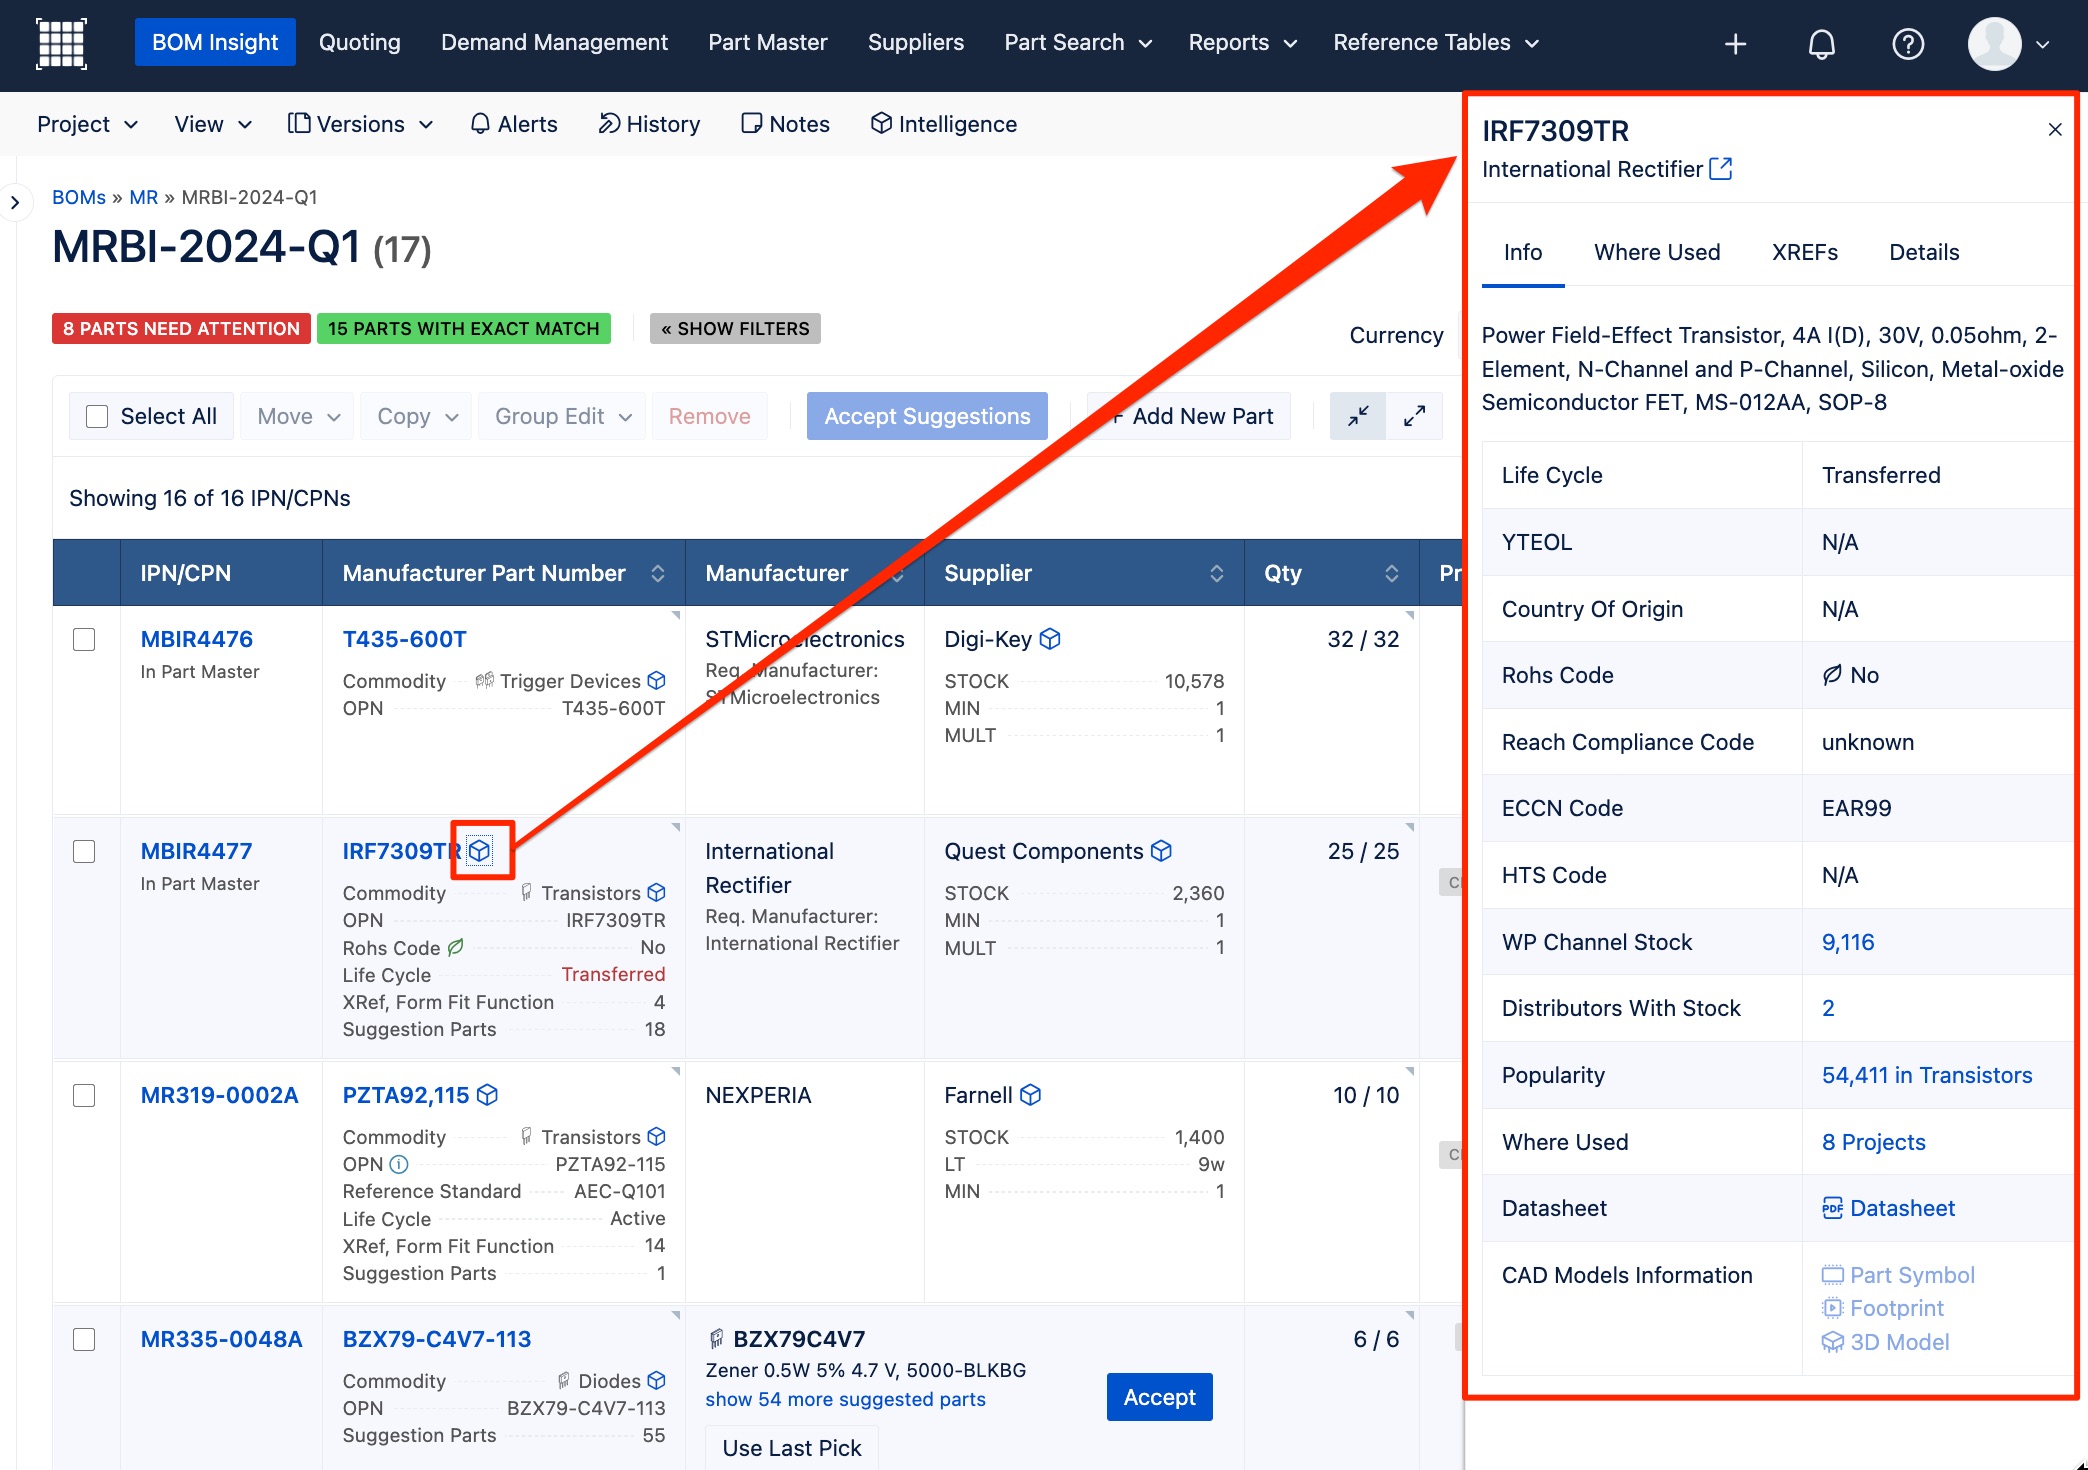Open the PDF Datasheet link

tap(1888, 1208)
